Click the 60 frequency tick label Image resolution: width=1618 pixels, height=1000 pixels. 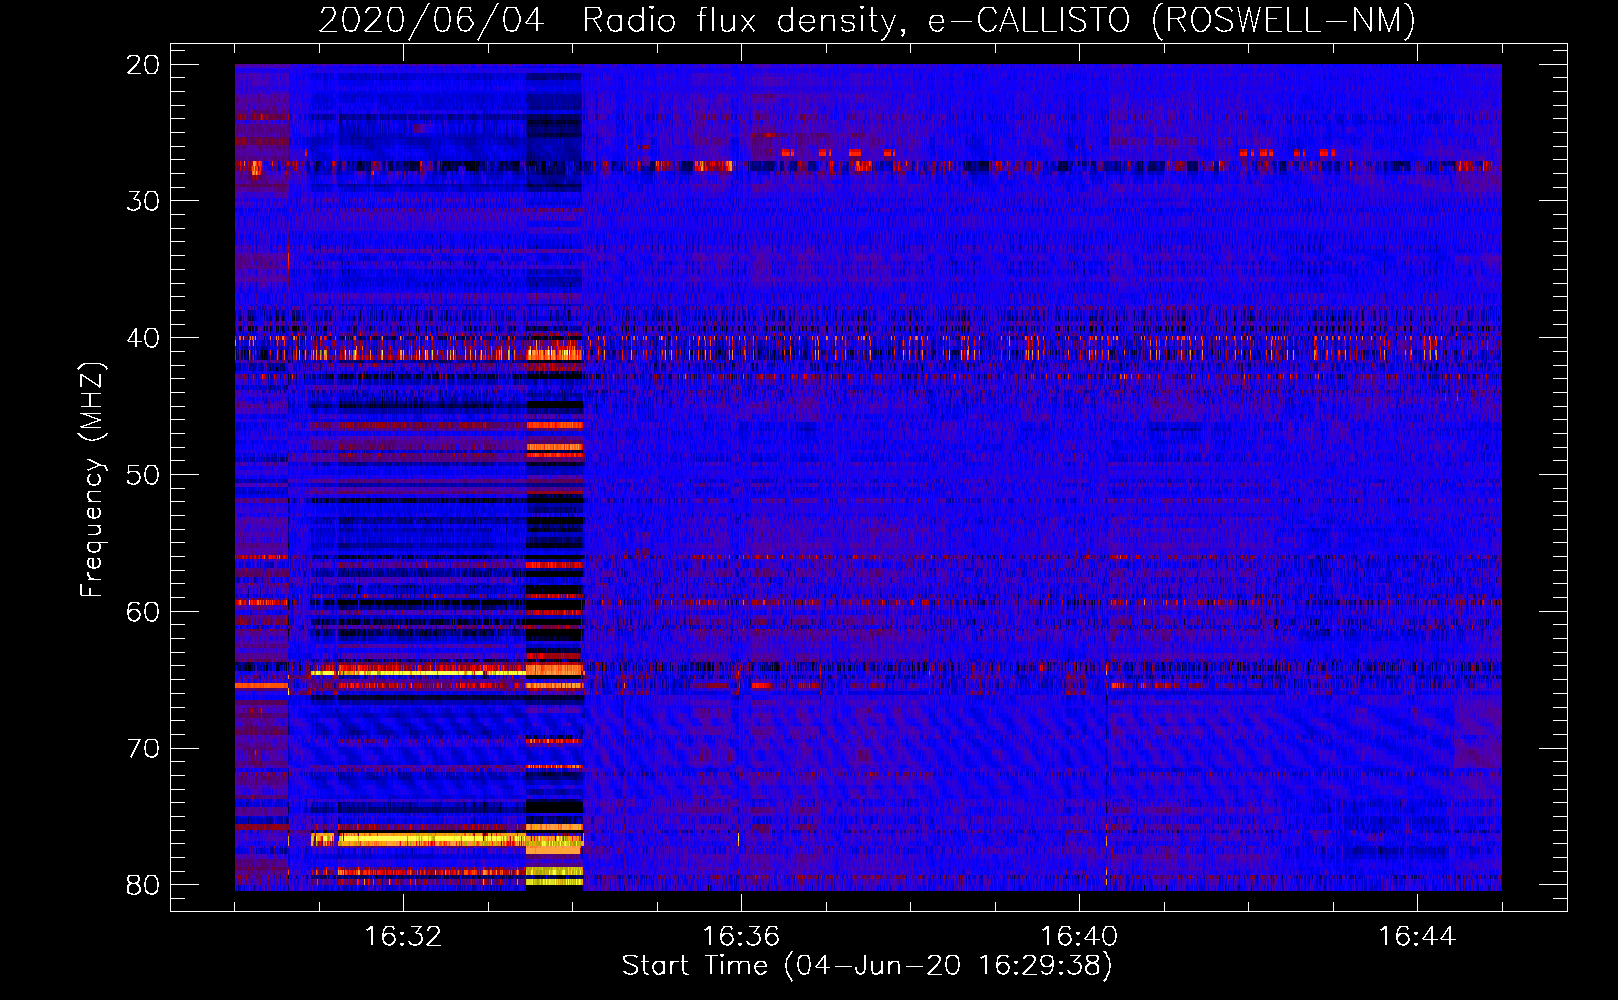144,611
